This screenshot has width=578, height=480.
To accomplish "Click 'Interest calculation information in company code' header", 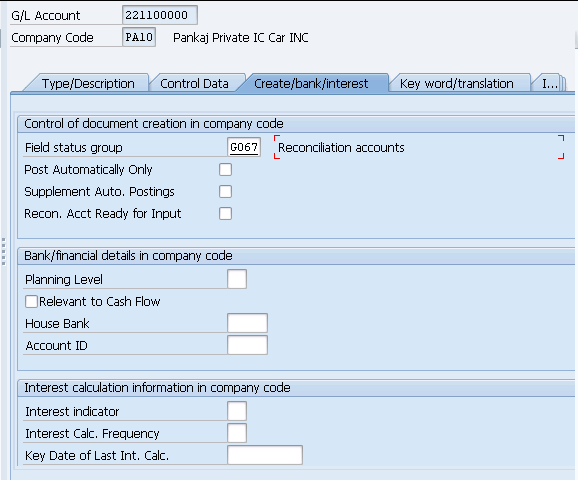I will pos(157,387).
